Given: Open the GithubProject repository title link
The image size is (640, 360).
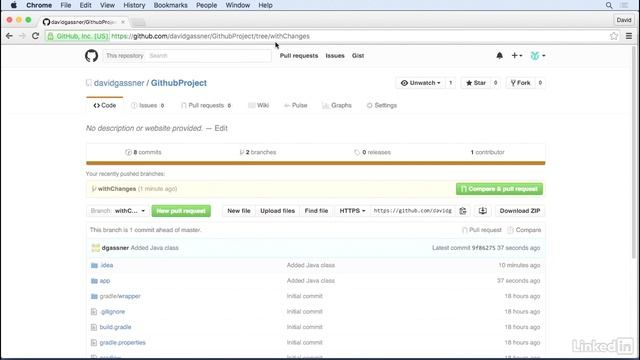Looking at the screenshot, I should pyautogui.click(x=179, y=83).
